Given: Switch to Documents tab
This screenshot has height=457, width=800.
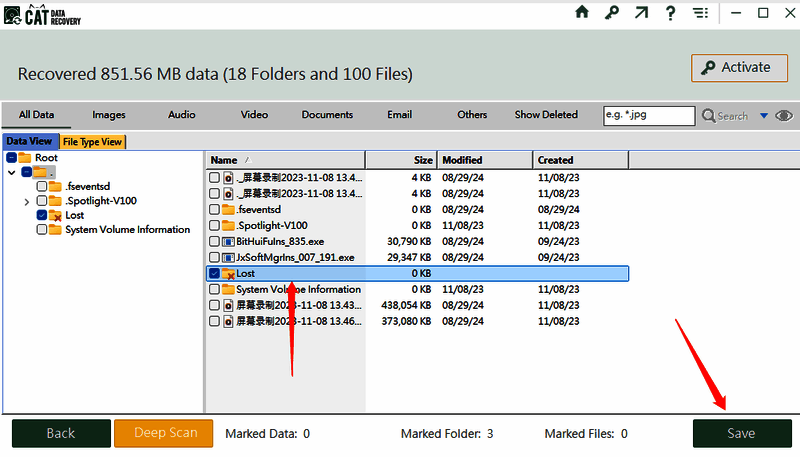Looking at the screenshot, I should pos(327,115).
